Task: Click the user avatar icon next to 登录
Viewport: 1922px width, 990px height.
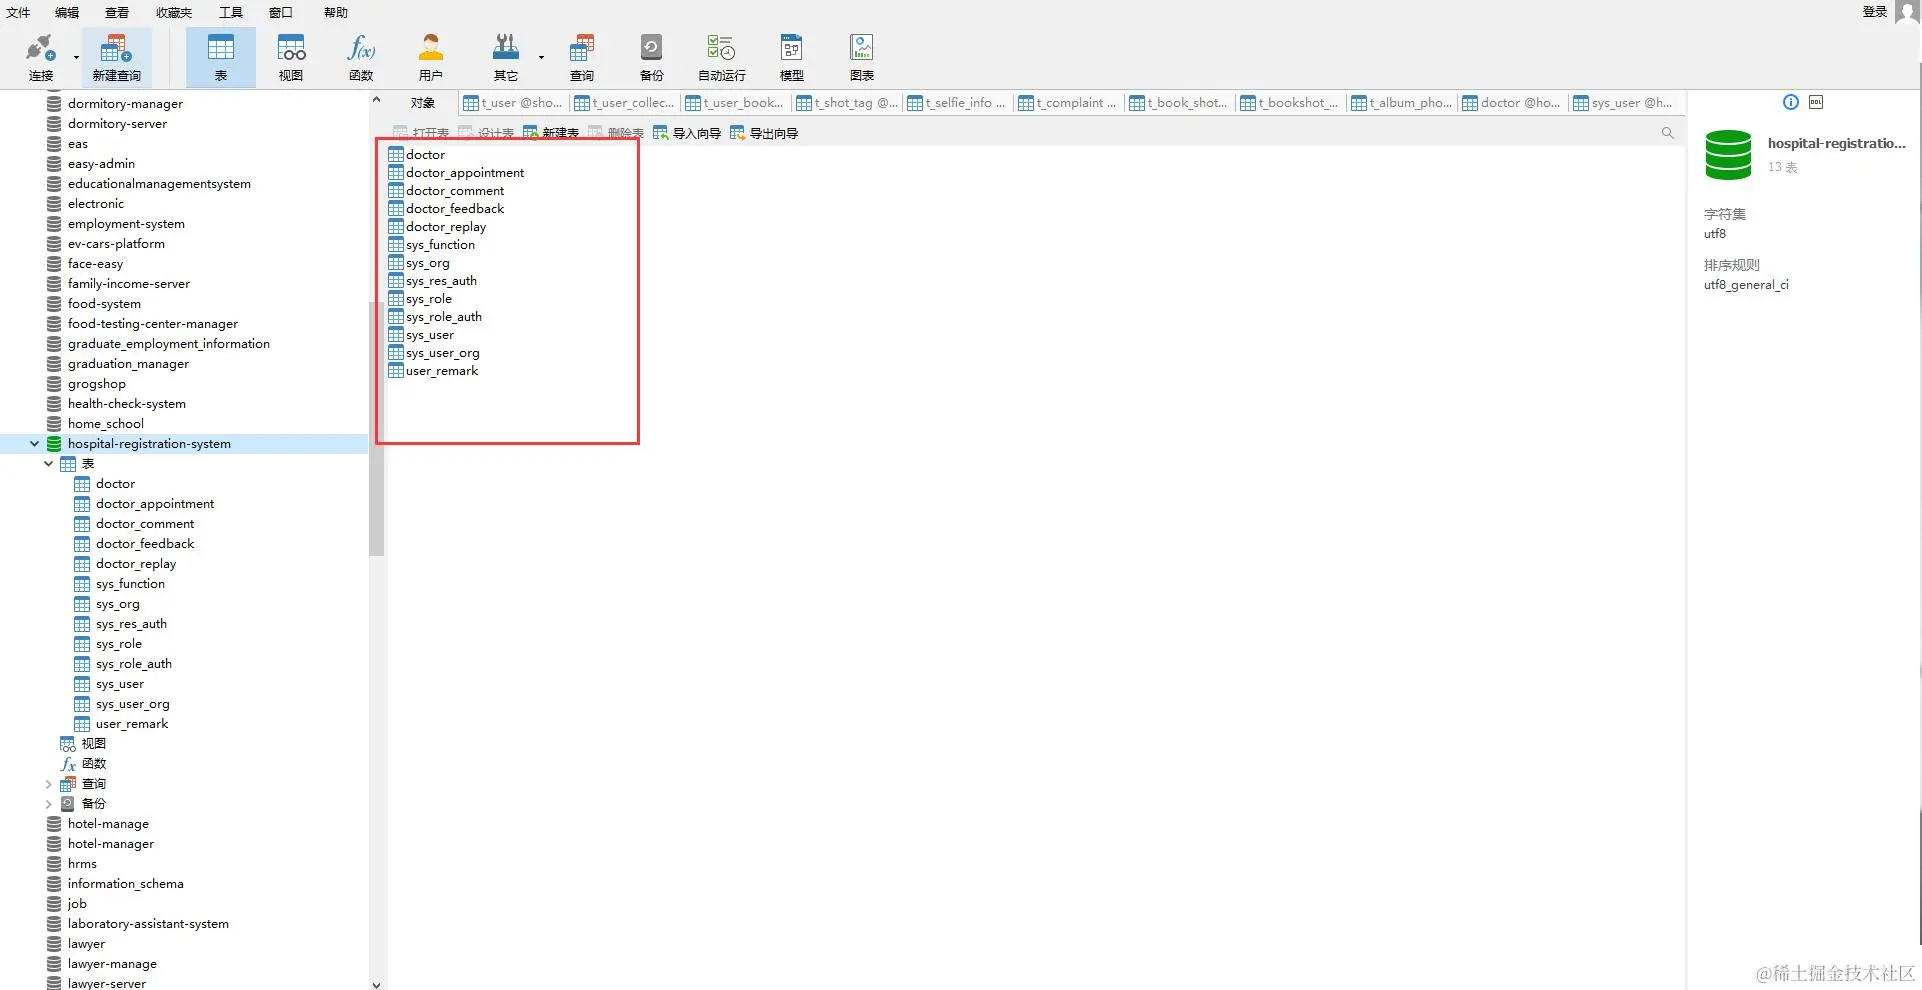Action: click(x=1907, y=12)
